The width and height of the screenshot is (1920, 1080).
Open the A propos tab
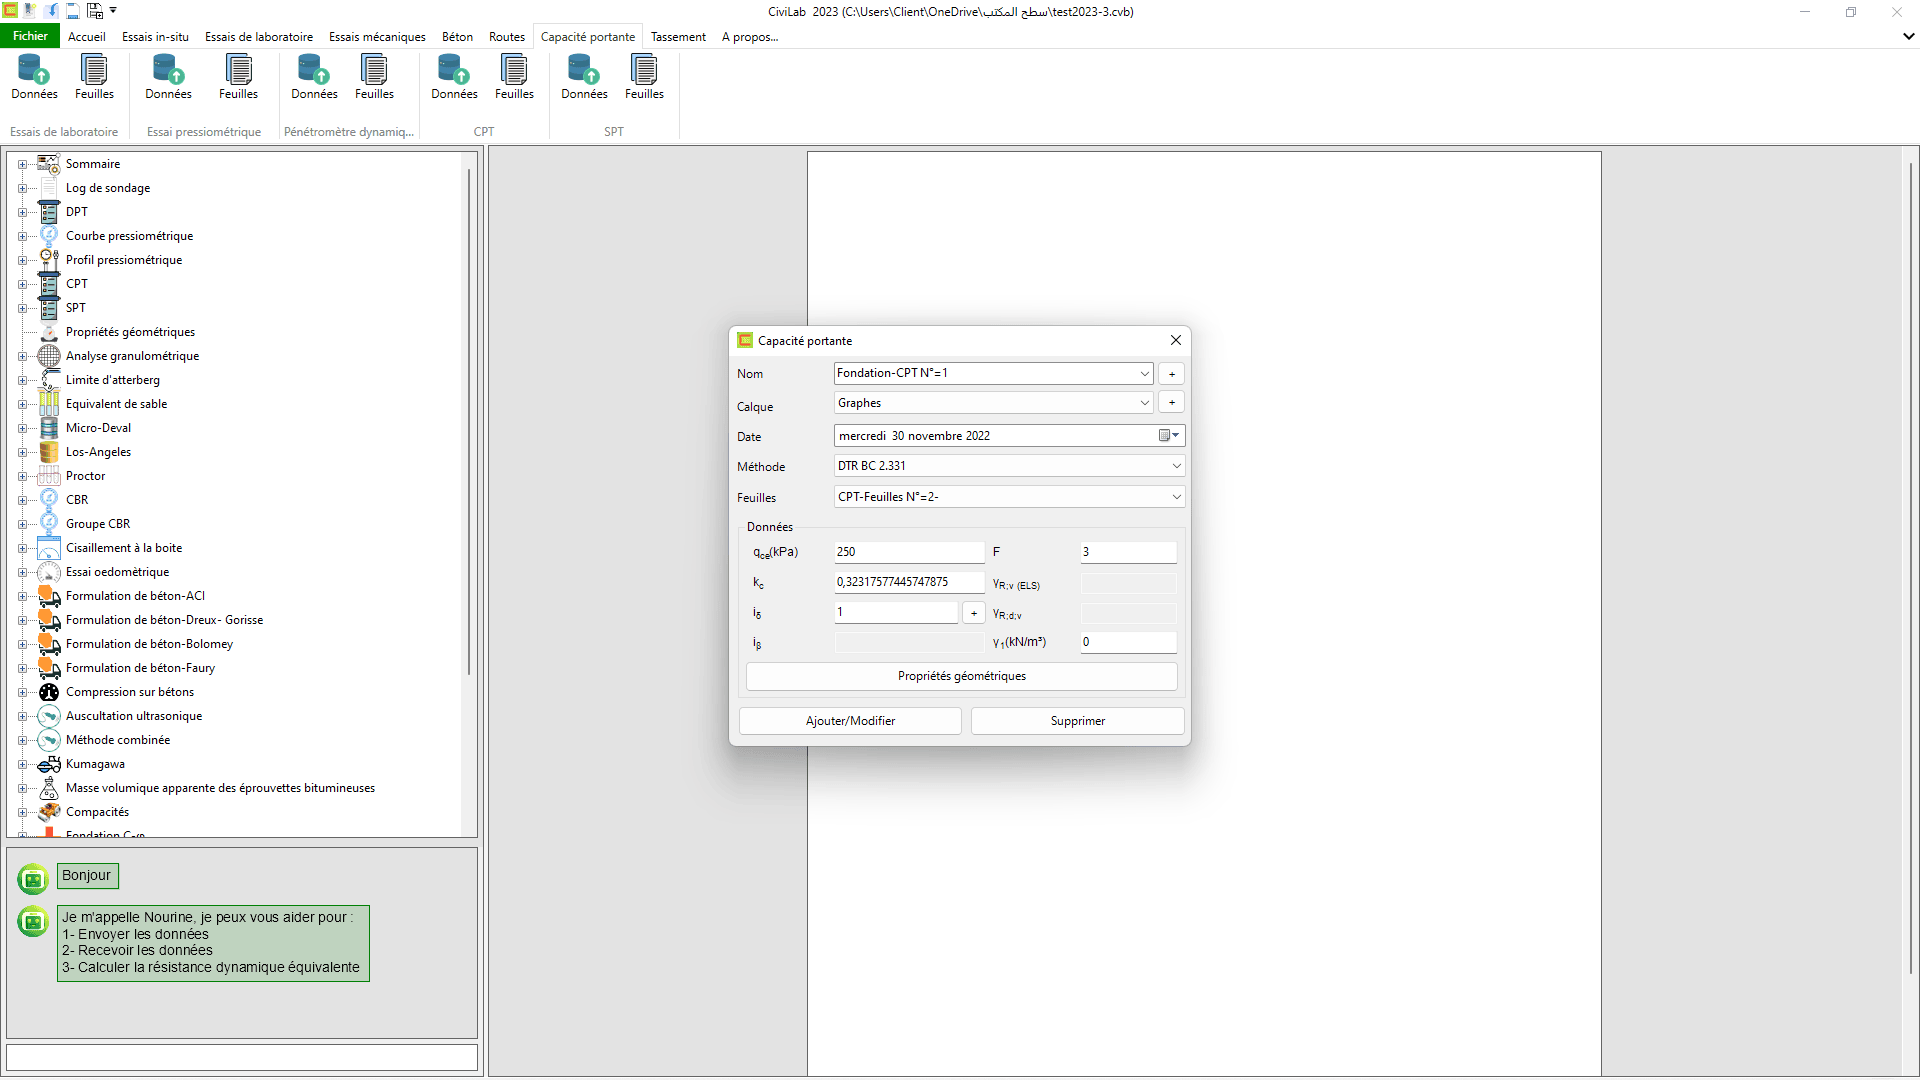click(749, 37)
